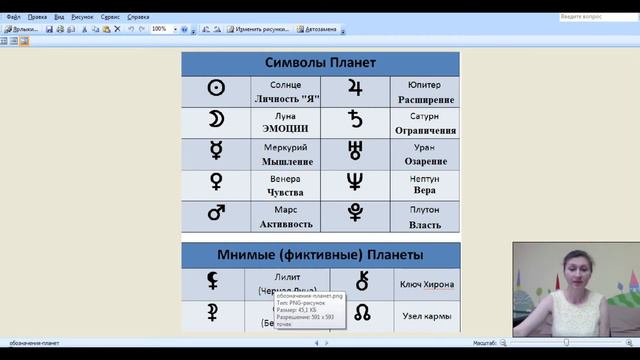Click the Ярлыки (Shortcuts) toolbar button
Screen dimensions: 640x360
tap(21, 29)
